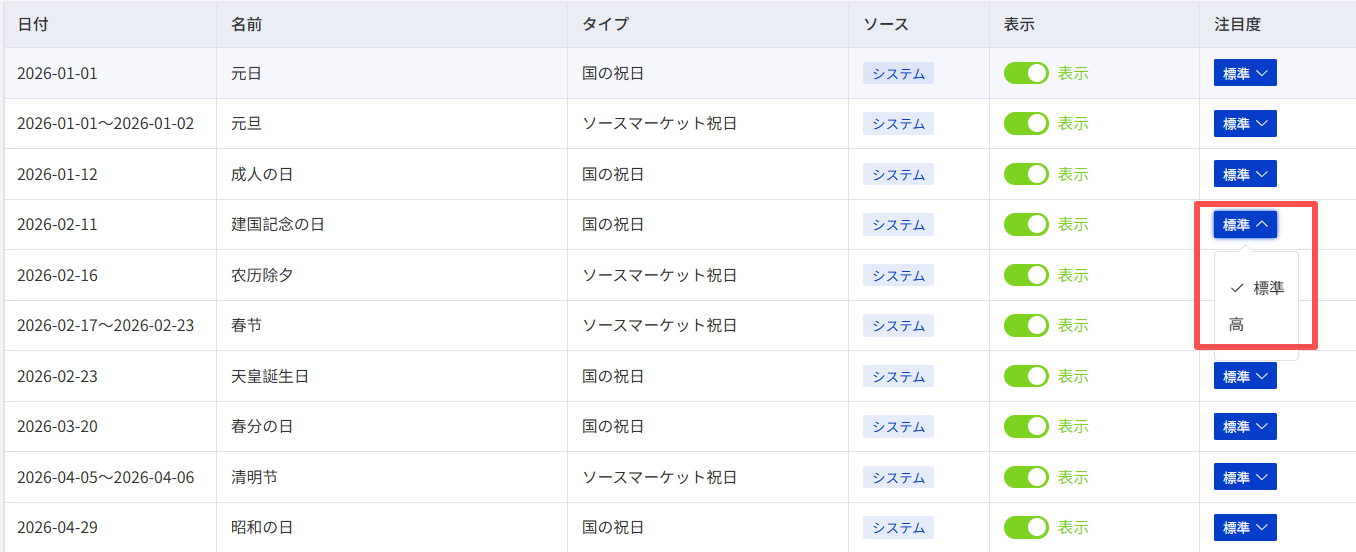Choose checked 標準 option in menu

pos(1256,288)
